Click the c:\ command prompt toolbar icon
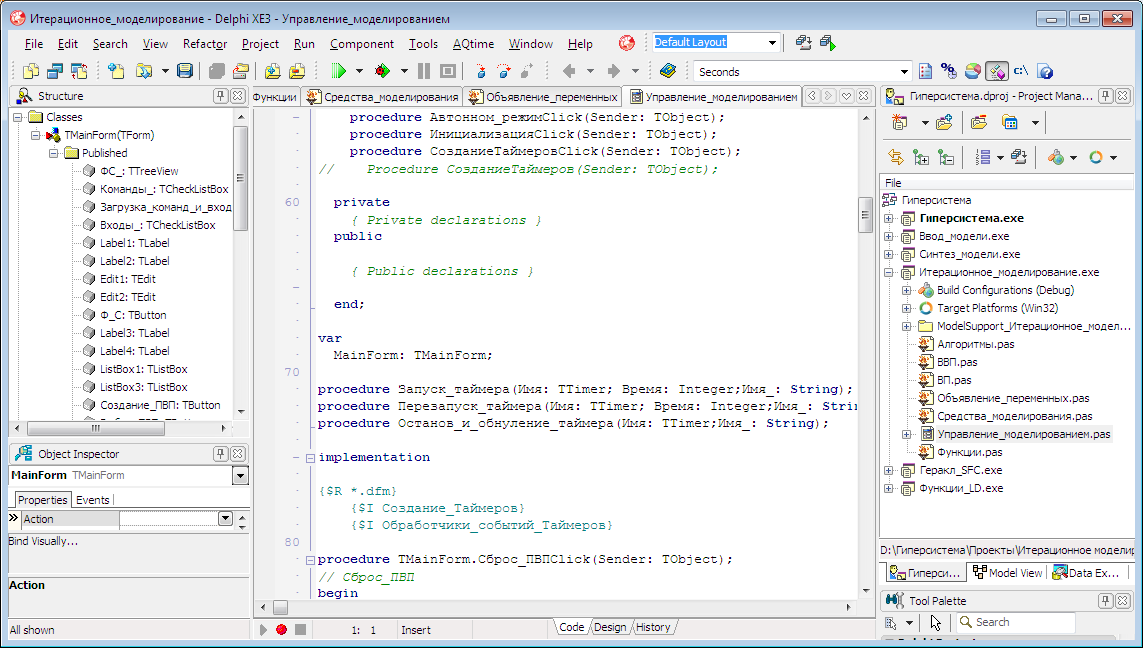Image resolution: width=1143 pixels, height=648 pixels. tap(1021, 71)
